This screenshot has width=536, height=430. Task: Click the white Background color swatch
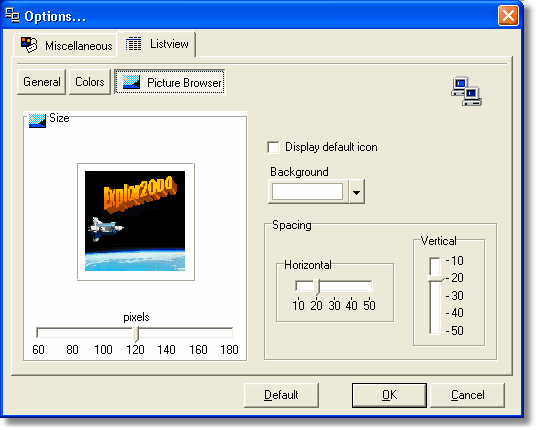pyautogui.click(x=307, y=192)
